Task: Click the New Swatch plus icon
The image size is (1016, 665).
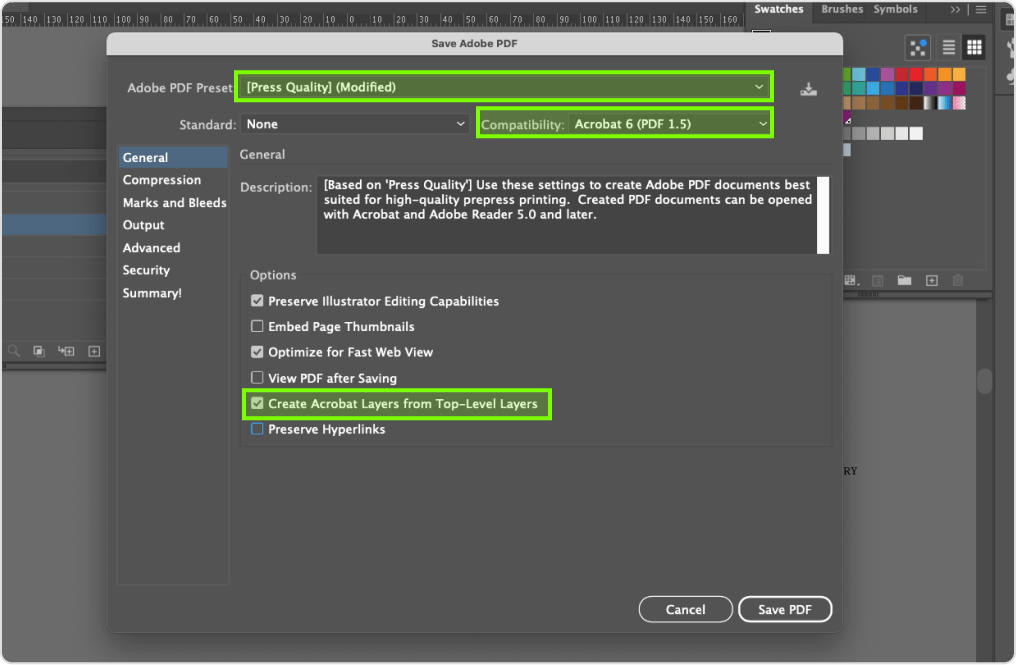Action: 931,281
